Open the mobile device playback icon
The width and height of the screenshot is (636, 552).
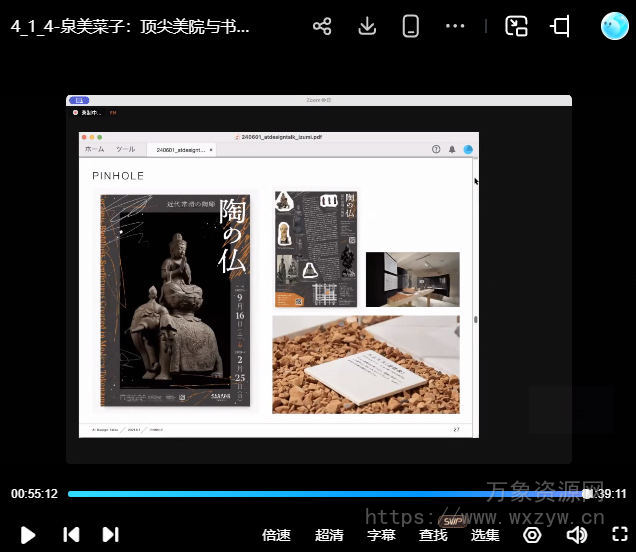pyautogui.click(x=410, y=27)
